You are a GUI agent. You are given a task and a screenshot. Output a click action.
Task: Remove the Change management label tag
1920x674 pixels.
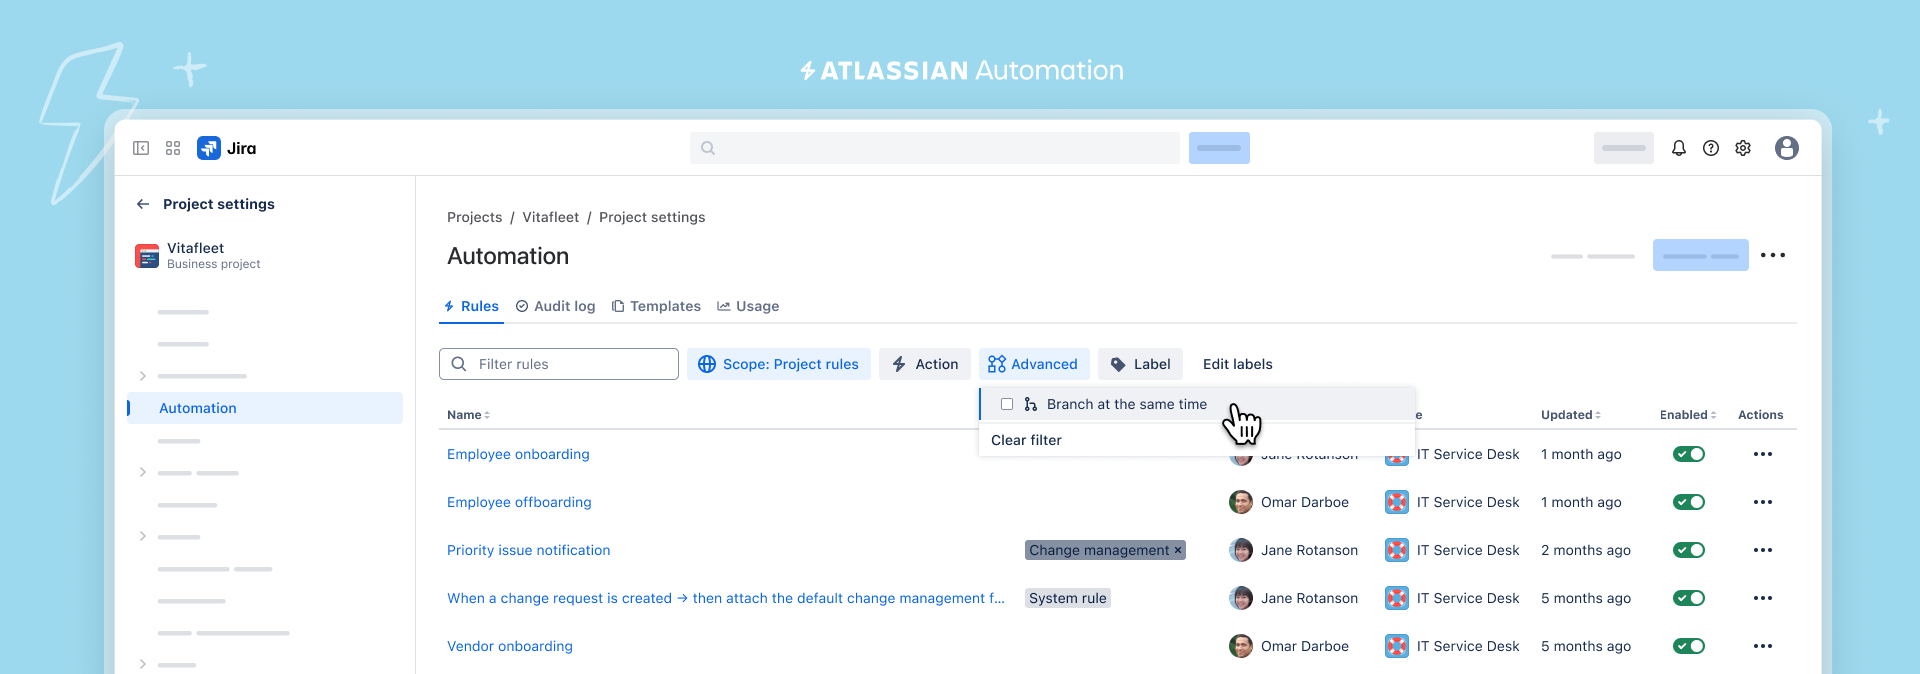pos(1178,550)
